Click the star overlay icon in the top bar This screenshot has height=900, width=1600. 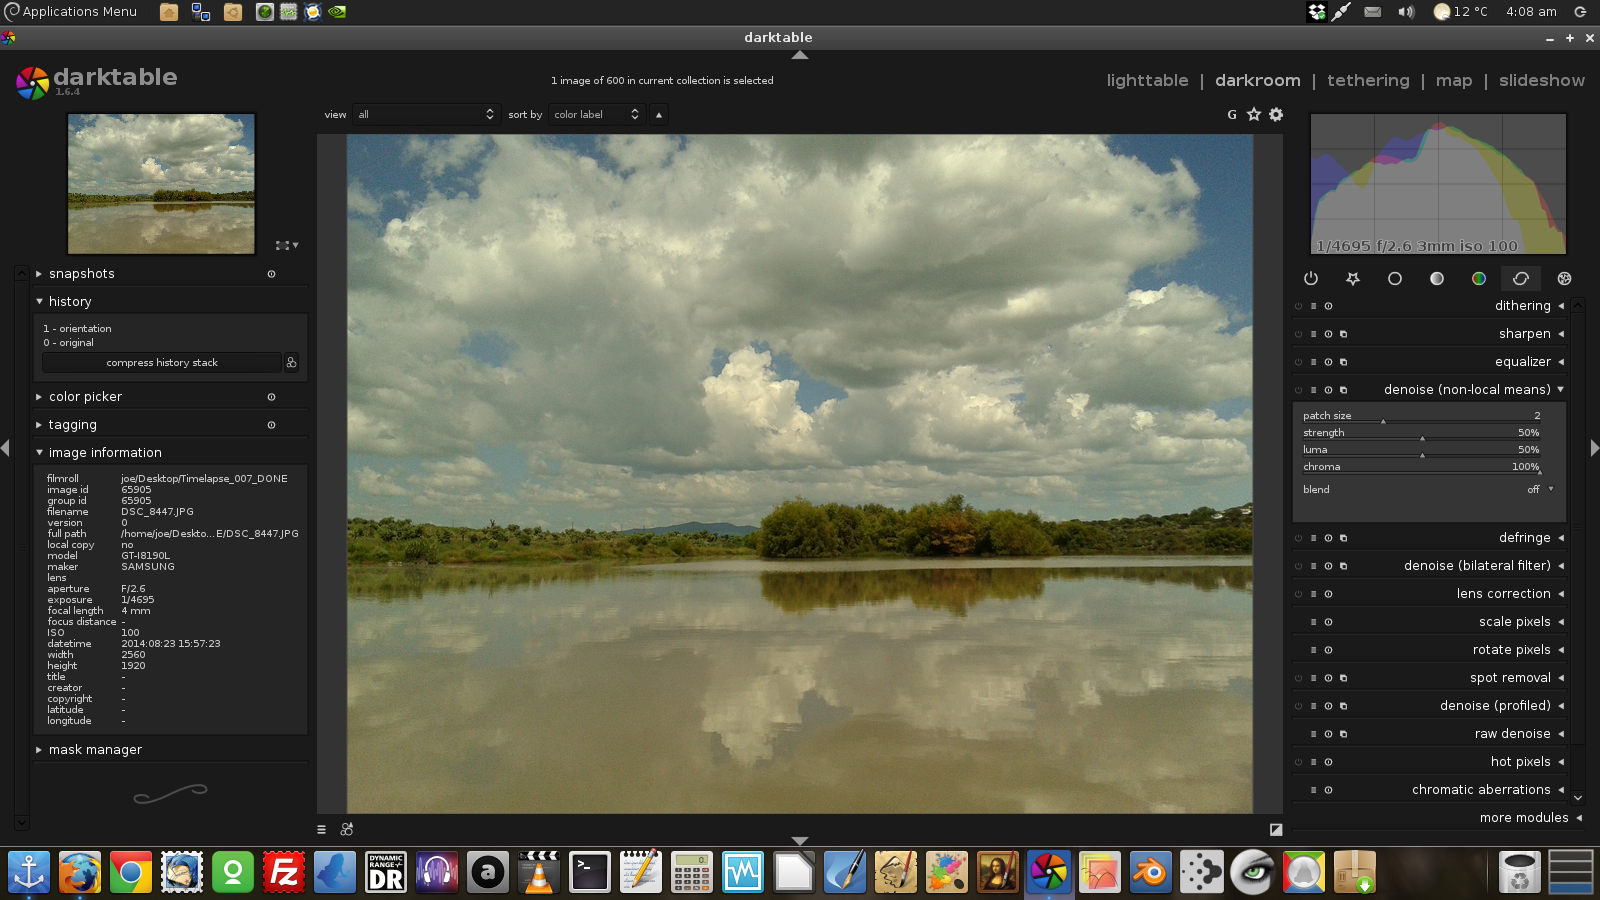pyautogui.click(x=1254, y=115)
